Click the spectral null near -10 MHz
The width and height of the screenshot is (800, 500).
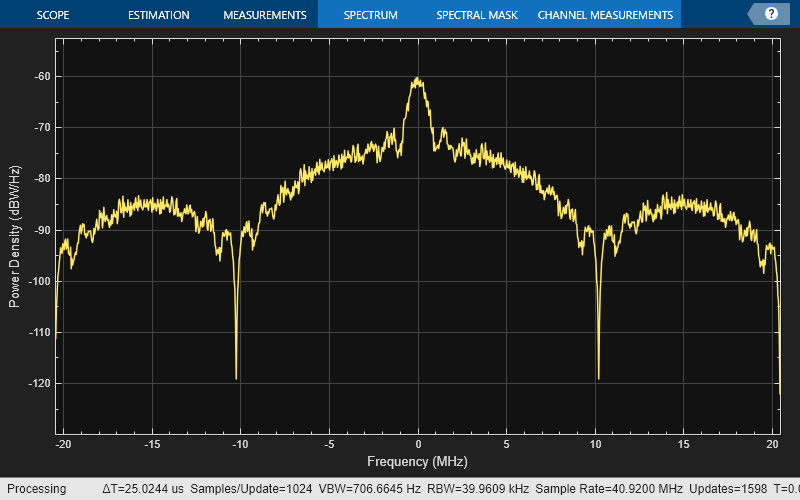pyautogui.click(x=236, y=375)
